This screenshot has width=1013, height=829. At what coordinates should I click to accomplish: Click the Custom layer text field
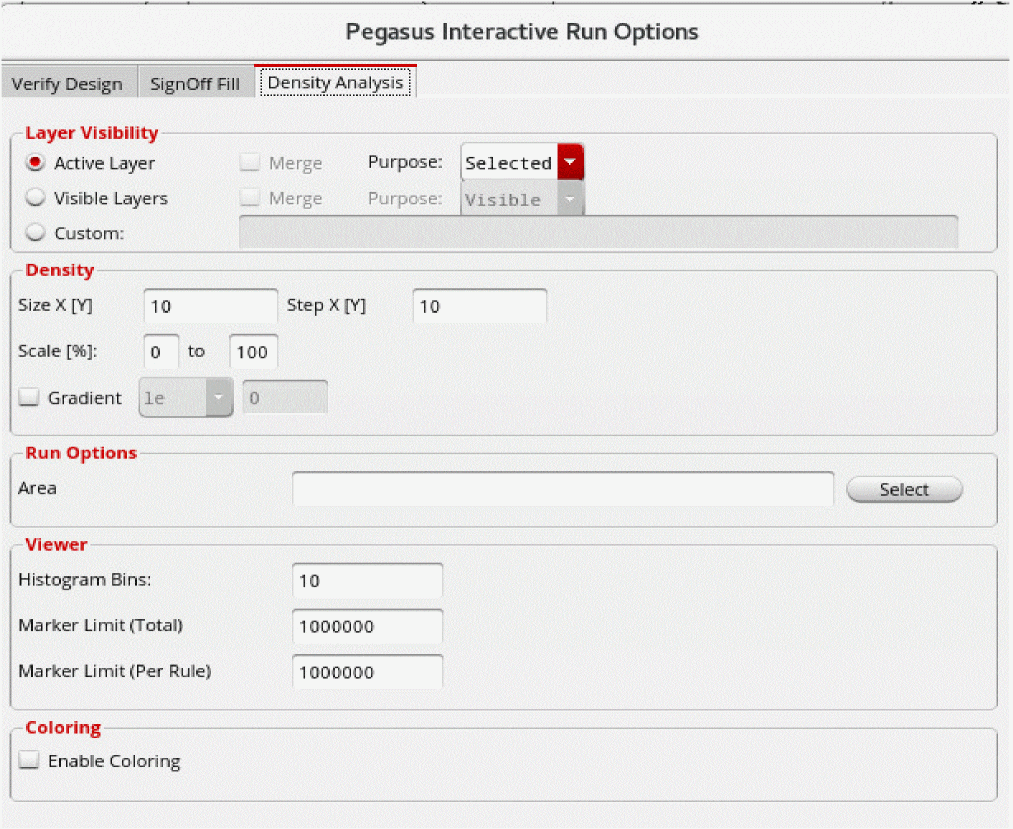point(598,232)
